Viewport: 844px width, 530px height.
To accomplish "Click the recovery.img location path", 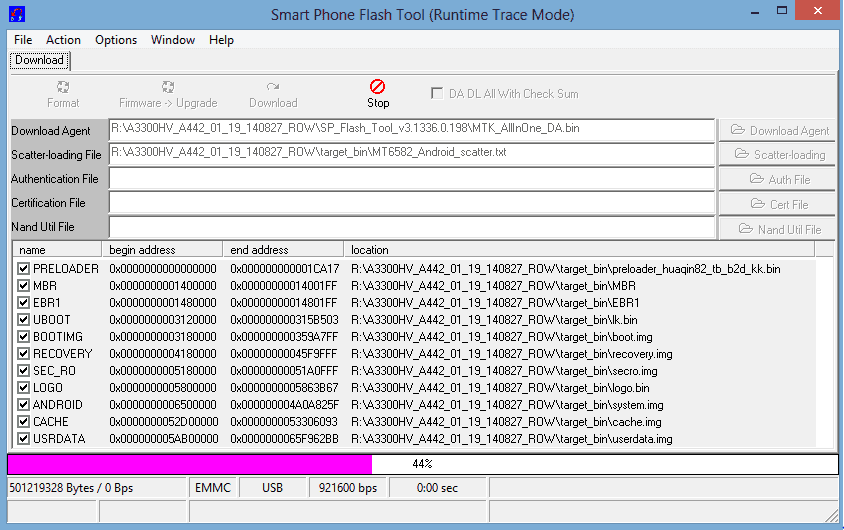I will point(512,354).
